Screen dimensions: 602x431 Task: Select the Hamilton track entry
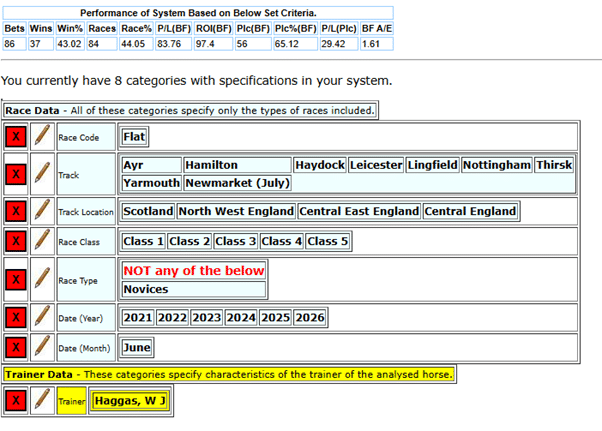237,165
